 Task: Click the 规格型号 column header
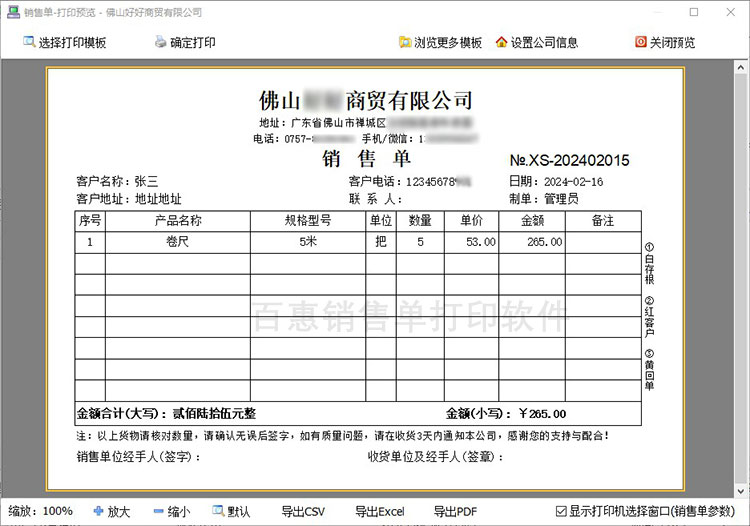click(308, 221)
